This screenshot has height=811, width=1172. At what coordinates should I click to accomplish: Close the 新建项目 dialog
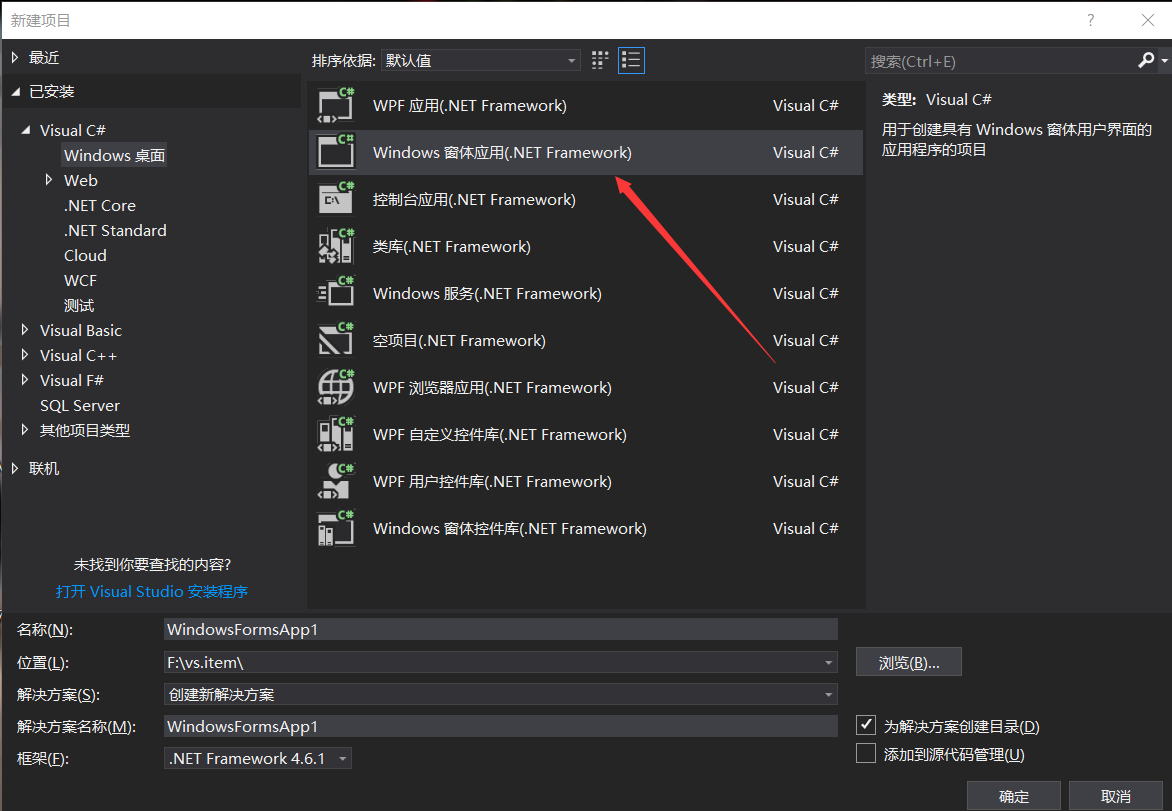point(1148,20)
